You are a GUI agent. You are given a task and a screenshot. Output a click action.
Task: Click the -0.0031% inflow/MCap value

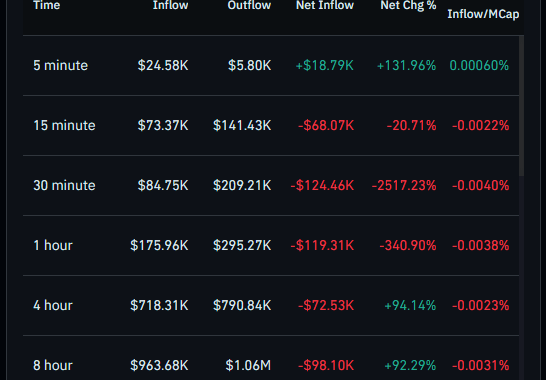point(481,365)
